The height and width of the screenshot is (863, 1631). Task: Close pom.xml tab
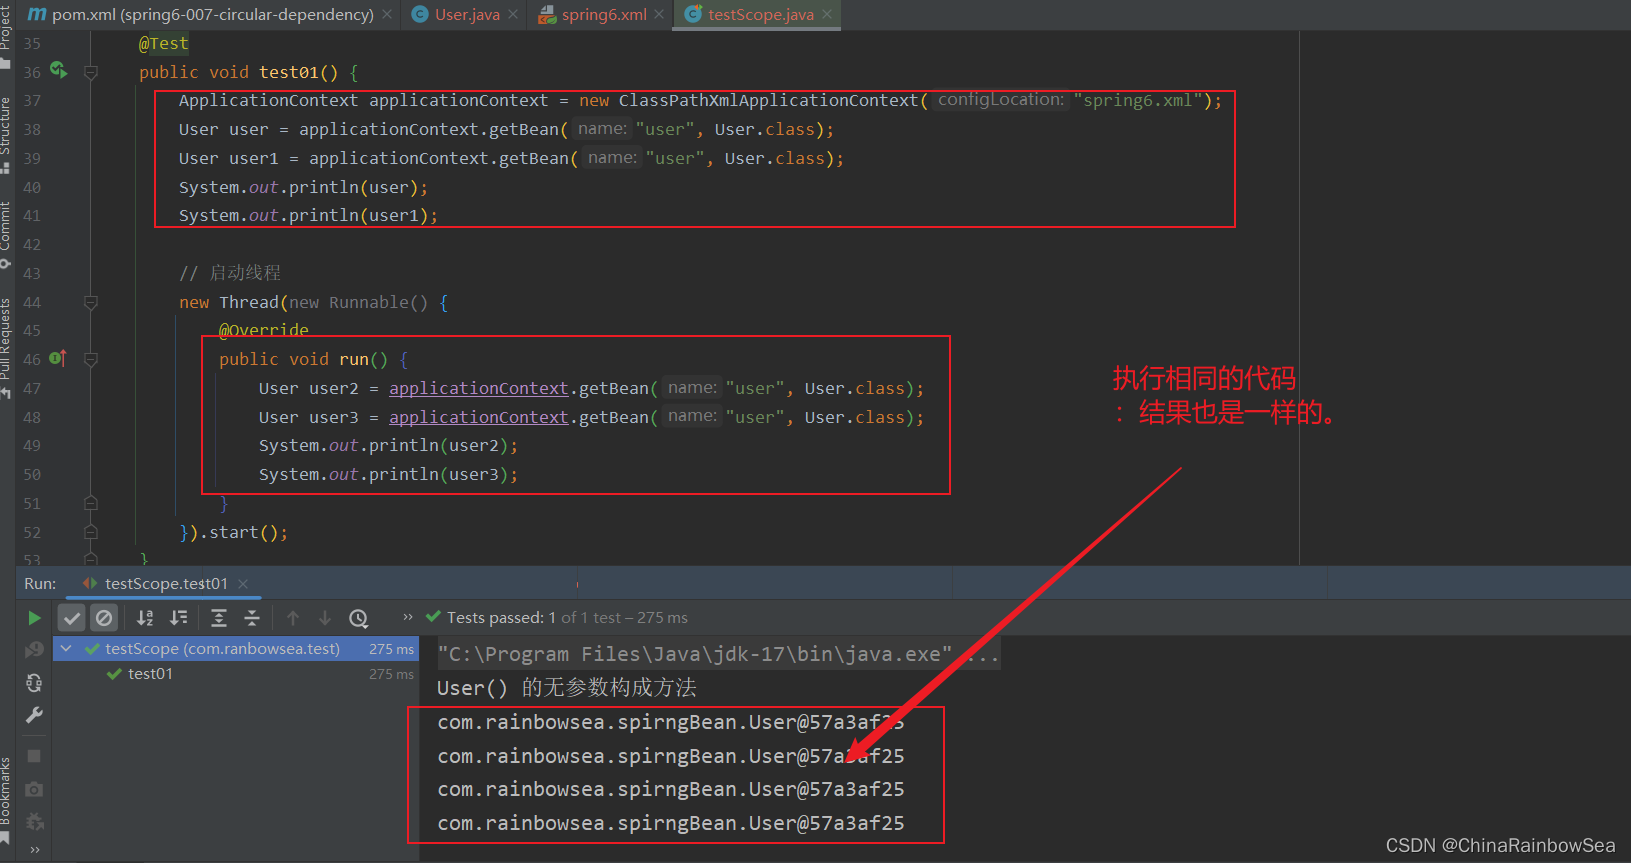pyautogui.click(x=387, y=14)
